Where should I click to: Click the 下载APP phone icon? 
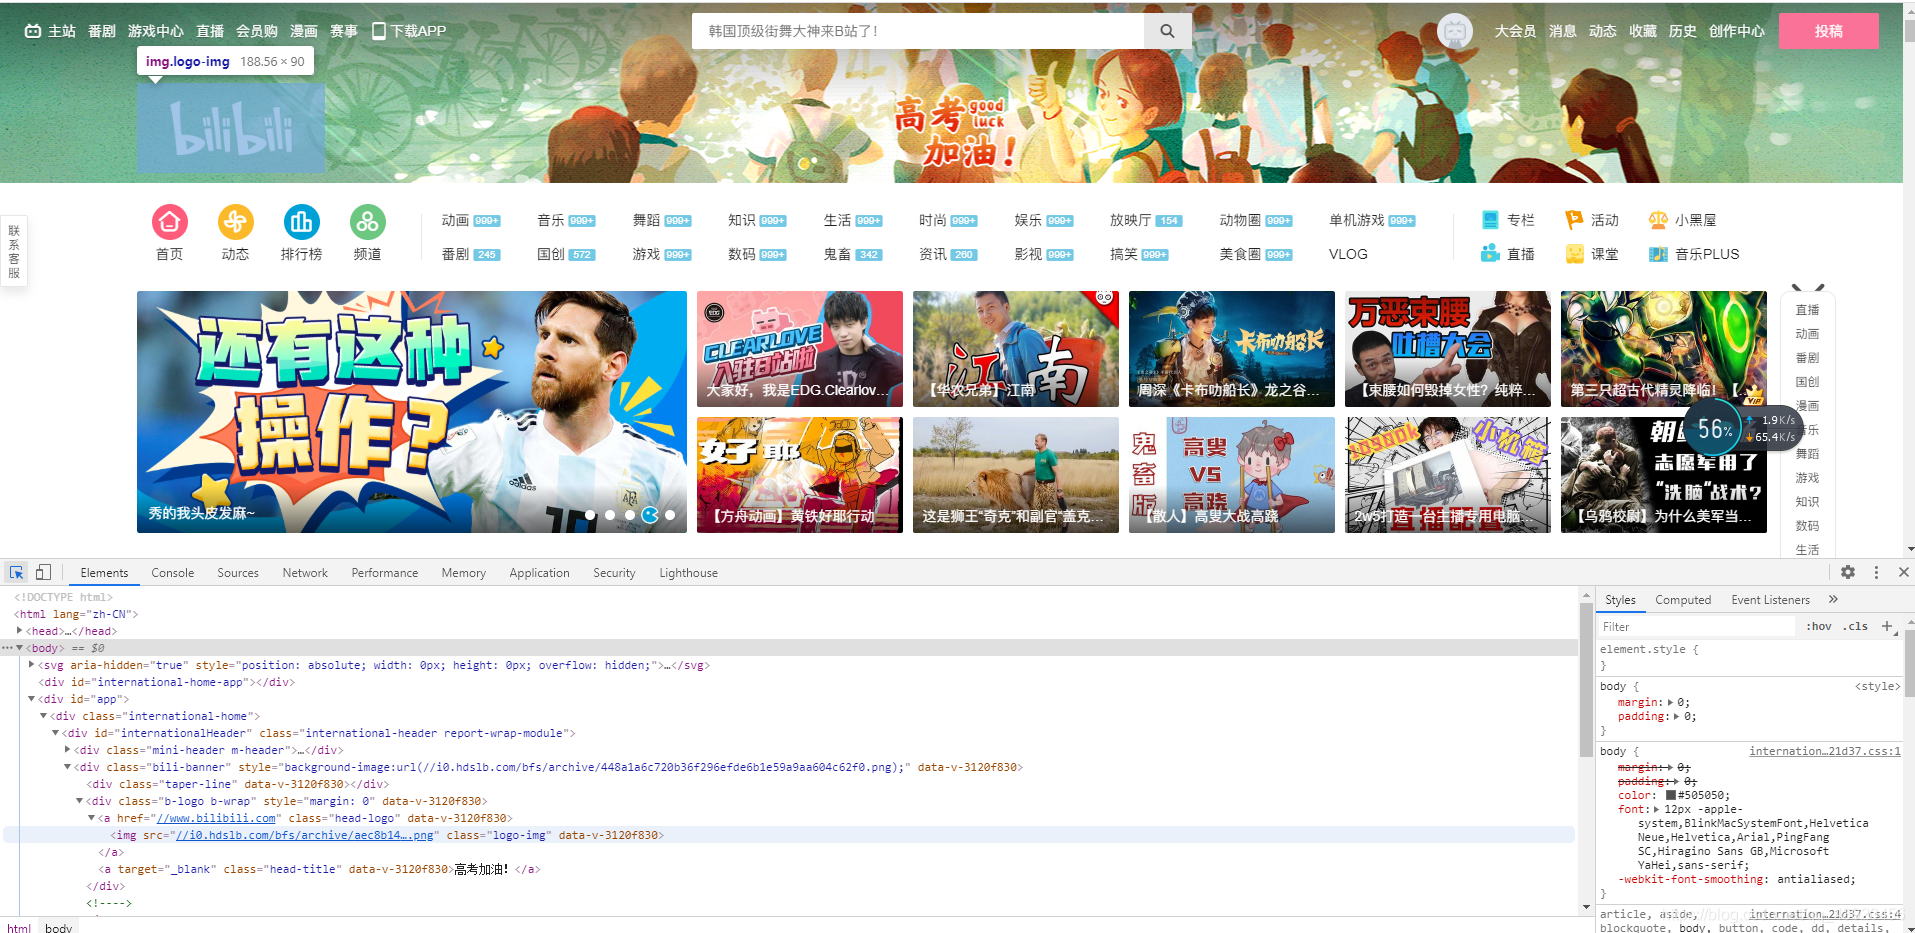pyautogui.click(x=379, y=31)
